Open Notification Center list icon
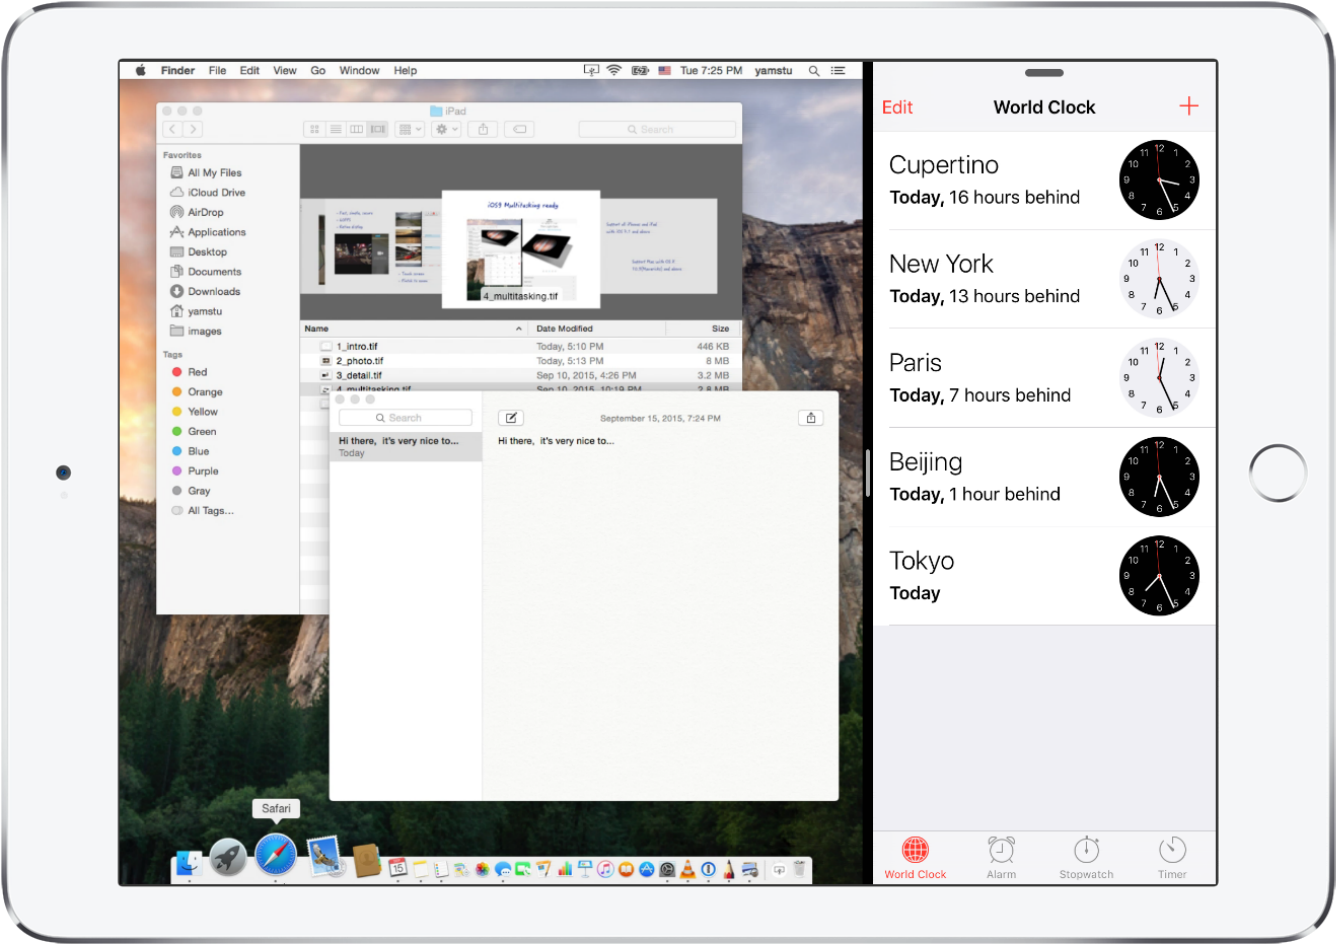The image size is (1336, 944). 838,71
